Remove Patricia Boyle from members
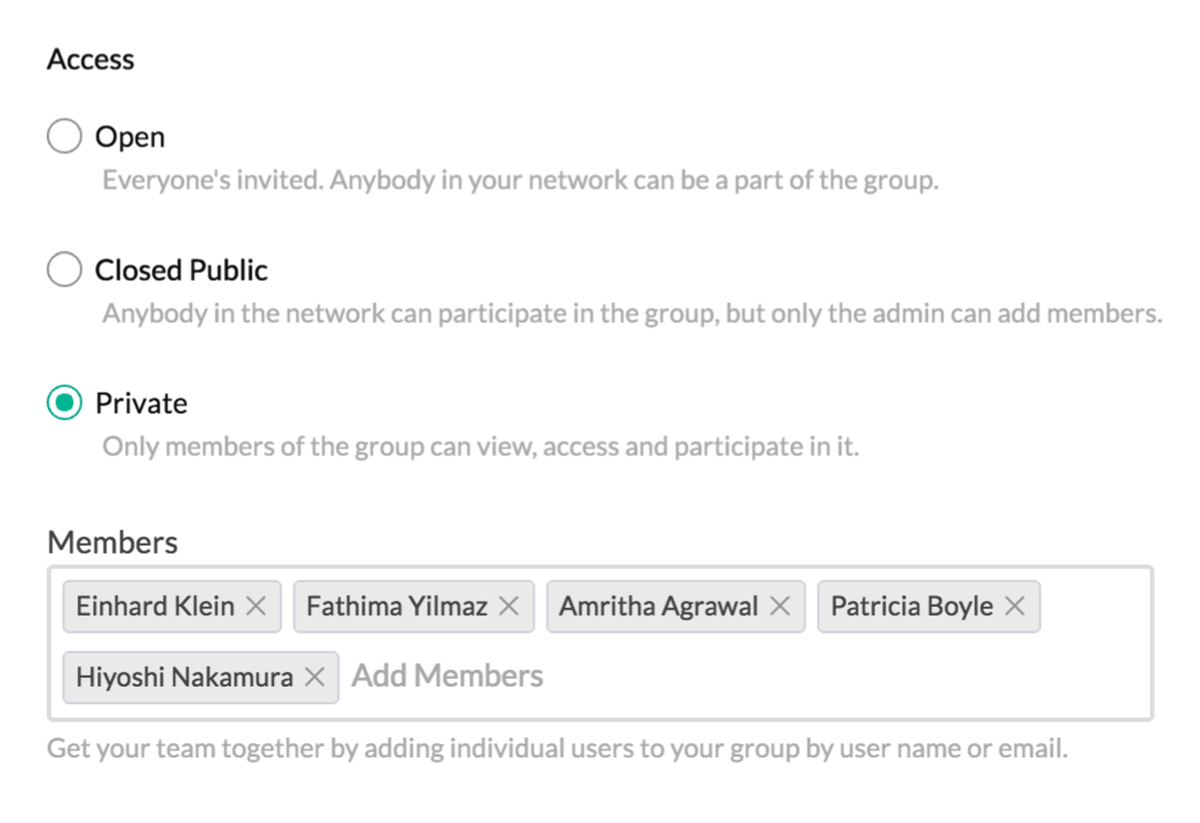 click(x=1015, y=606)
